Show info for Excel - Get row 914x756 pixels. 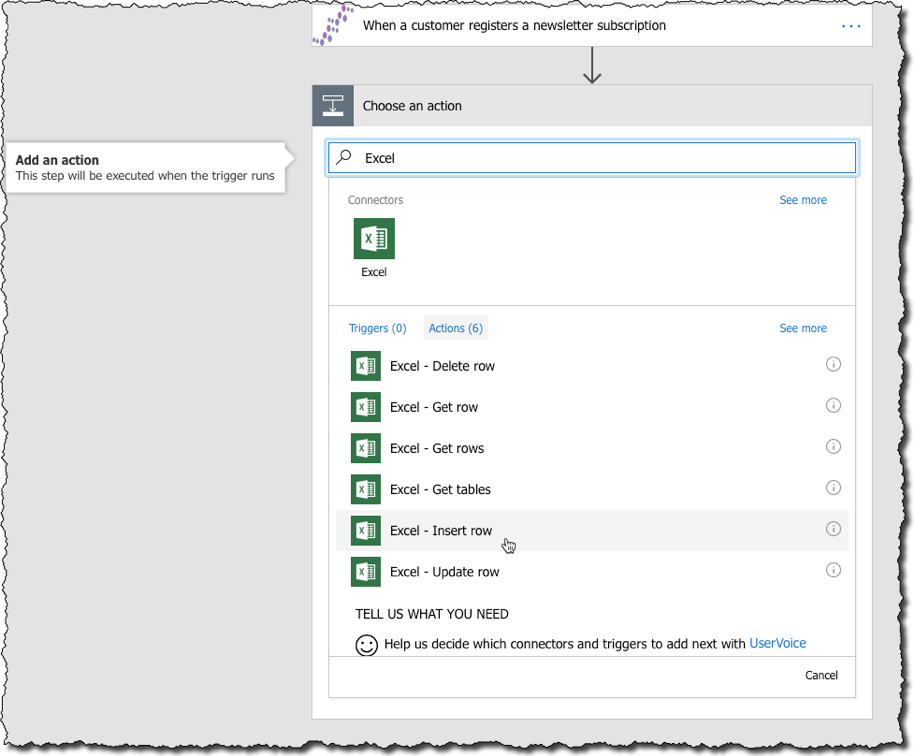pyautogui.click(x=834, y=405)
